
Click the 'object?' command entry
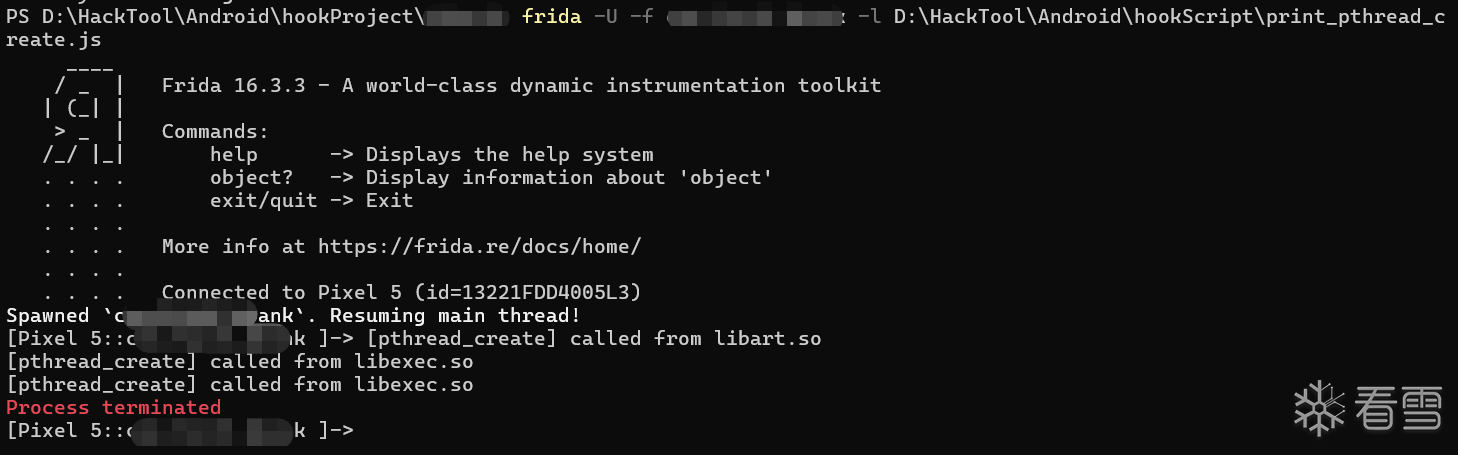251,177
